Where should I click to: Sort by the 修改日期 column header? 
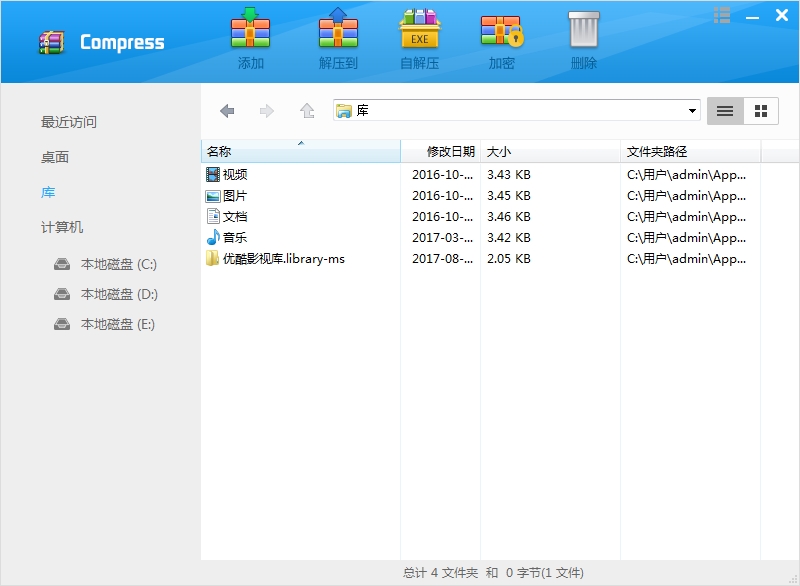pyautogui.click(x=441, y=151)
